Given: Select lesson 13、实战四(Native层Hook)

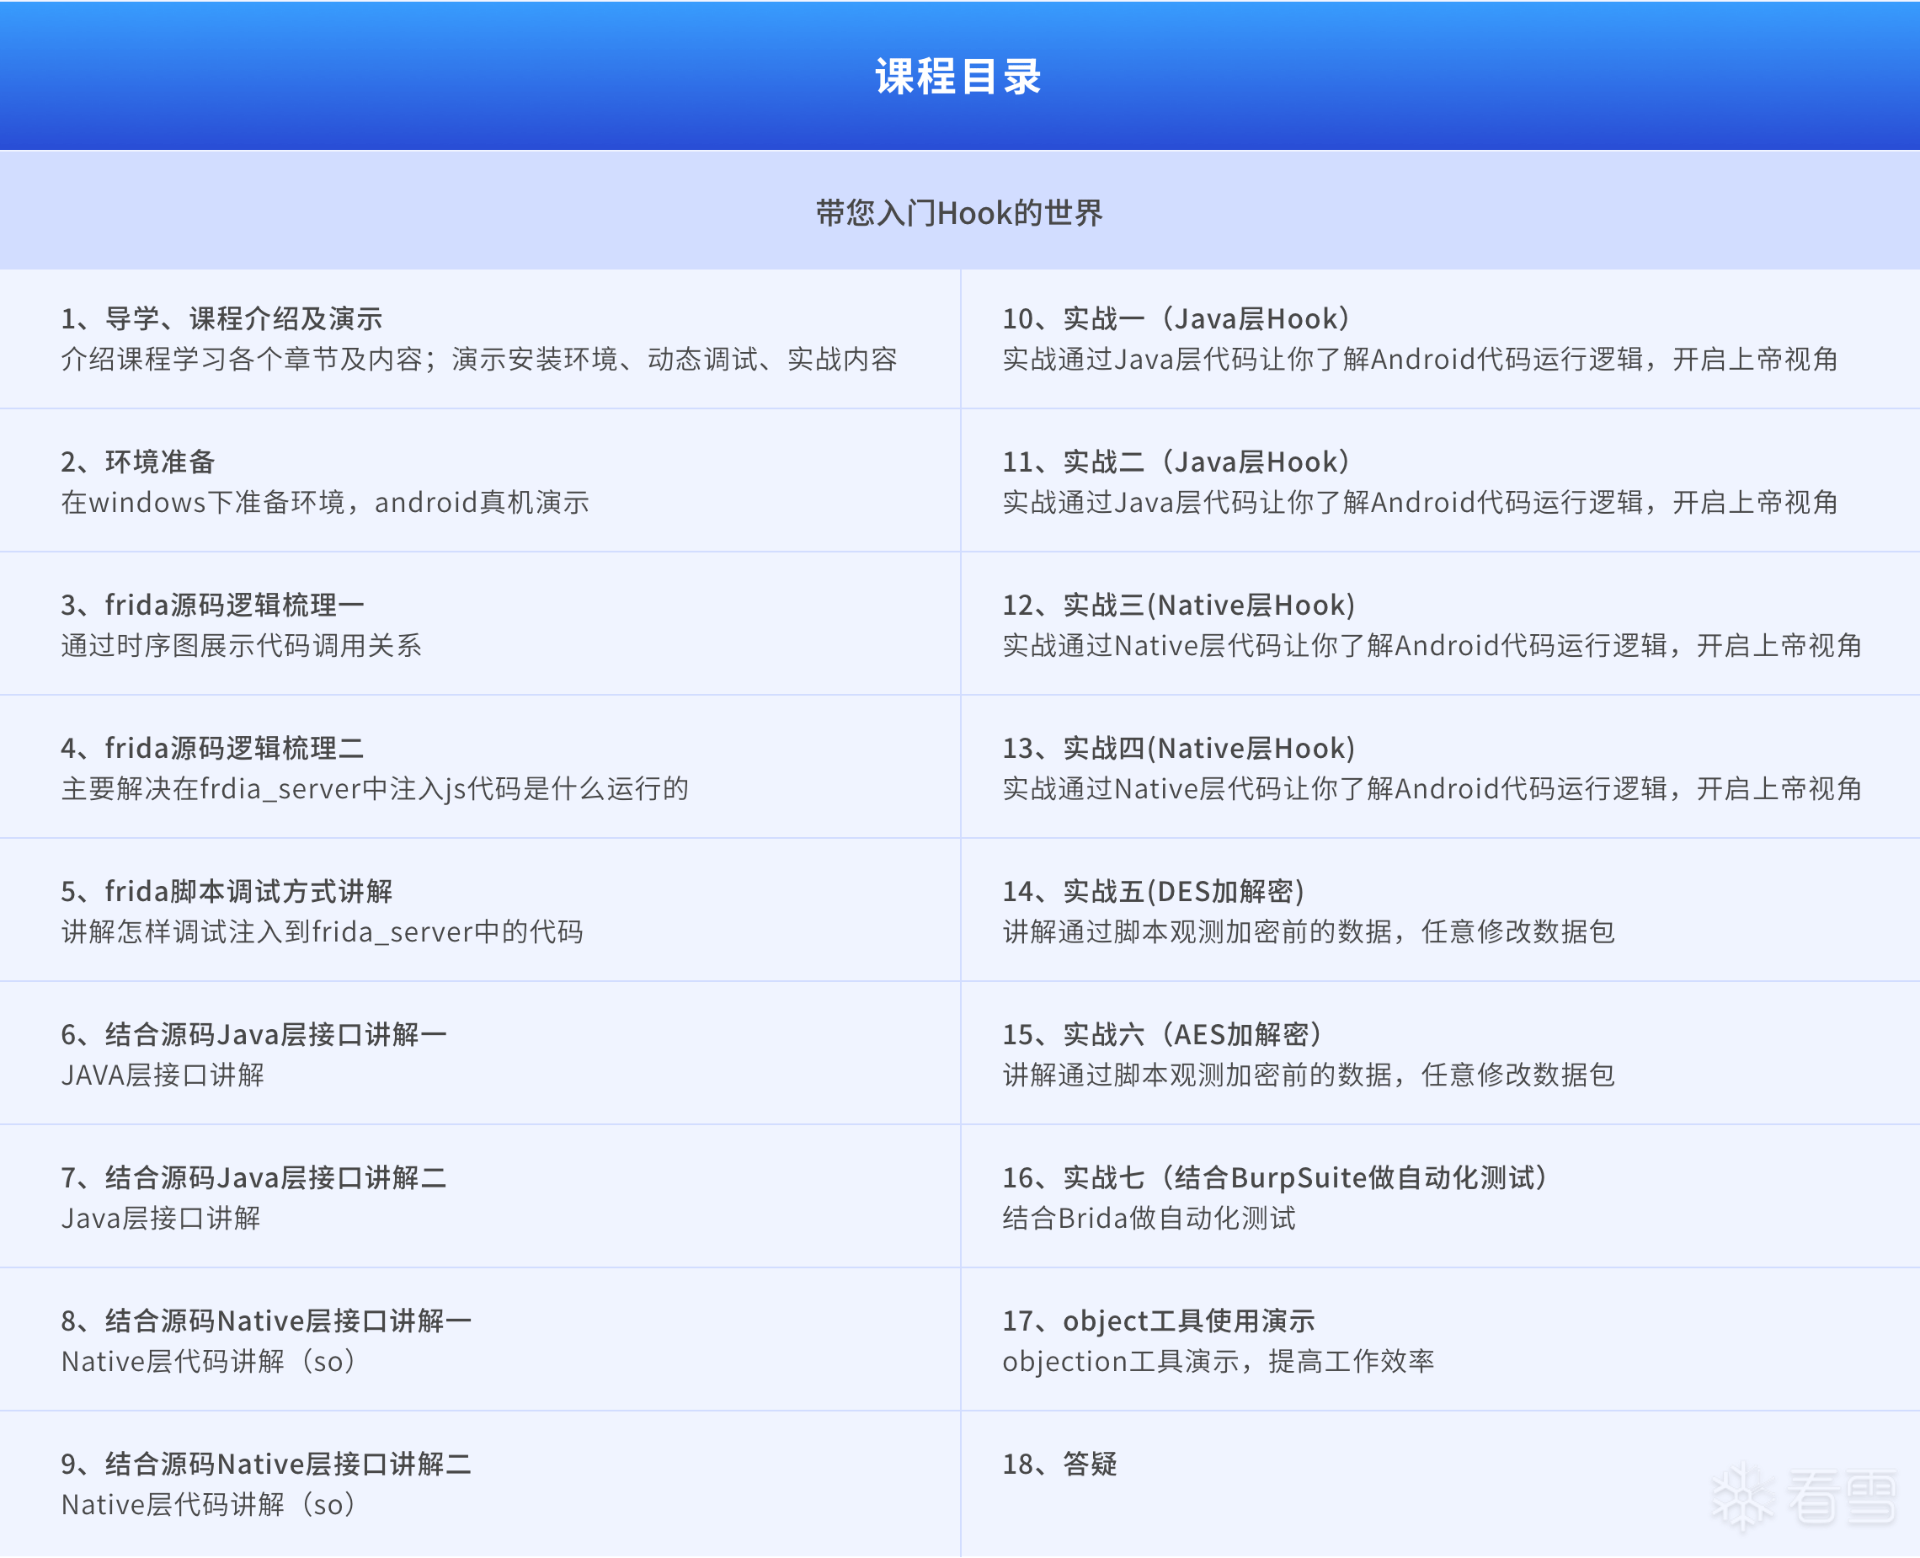Looking at the screenshot, I should 1179,748.
